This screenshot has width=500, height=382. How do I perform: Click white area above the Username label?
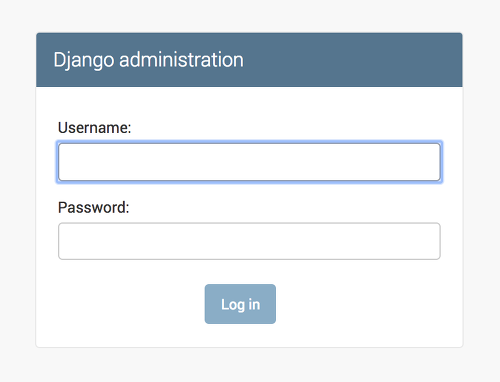coord(249,103)
